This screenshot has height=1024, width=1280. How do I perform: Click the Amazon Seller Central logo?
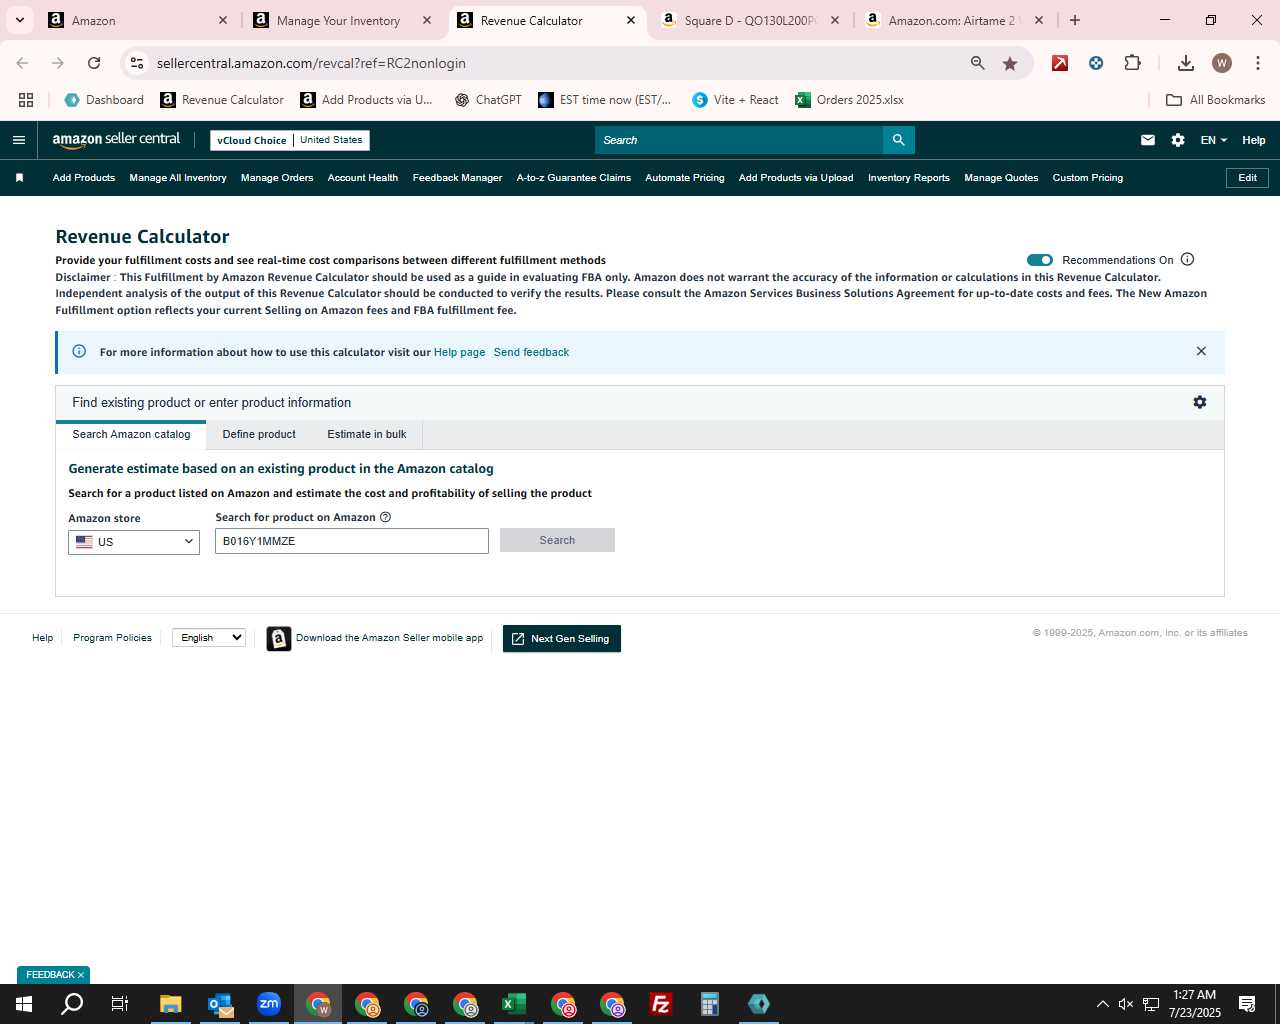[x=116, y=140]
